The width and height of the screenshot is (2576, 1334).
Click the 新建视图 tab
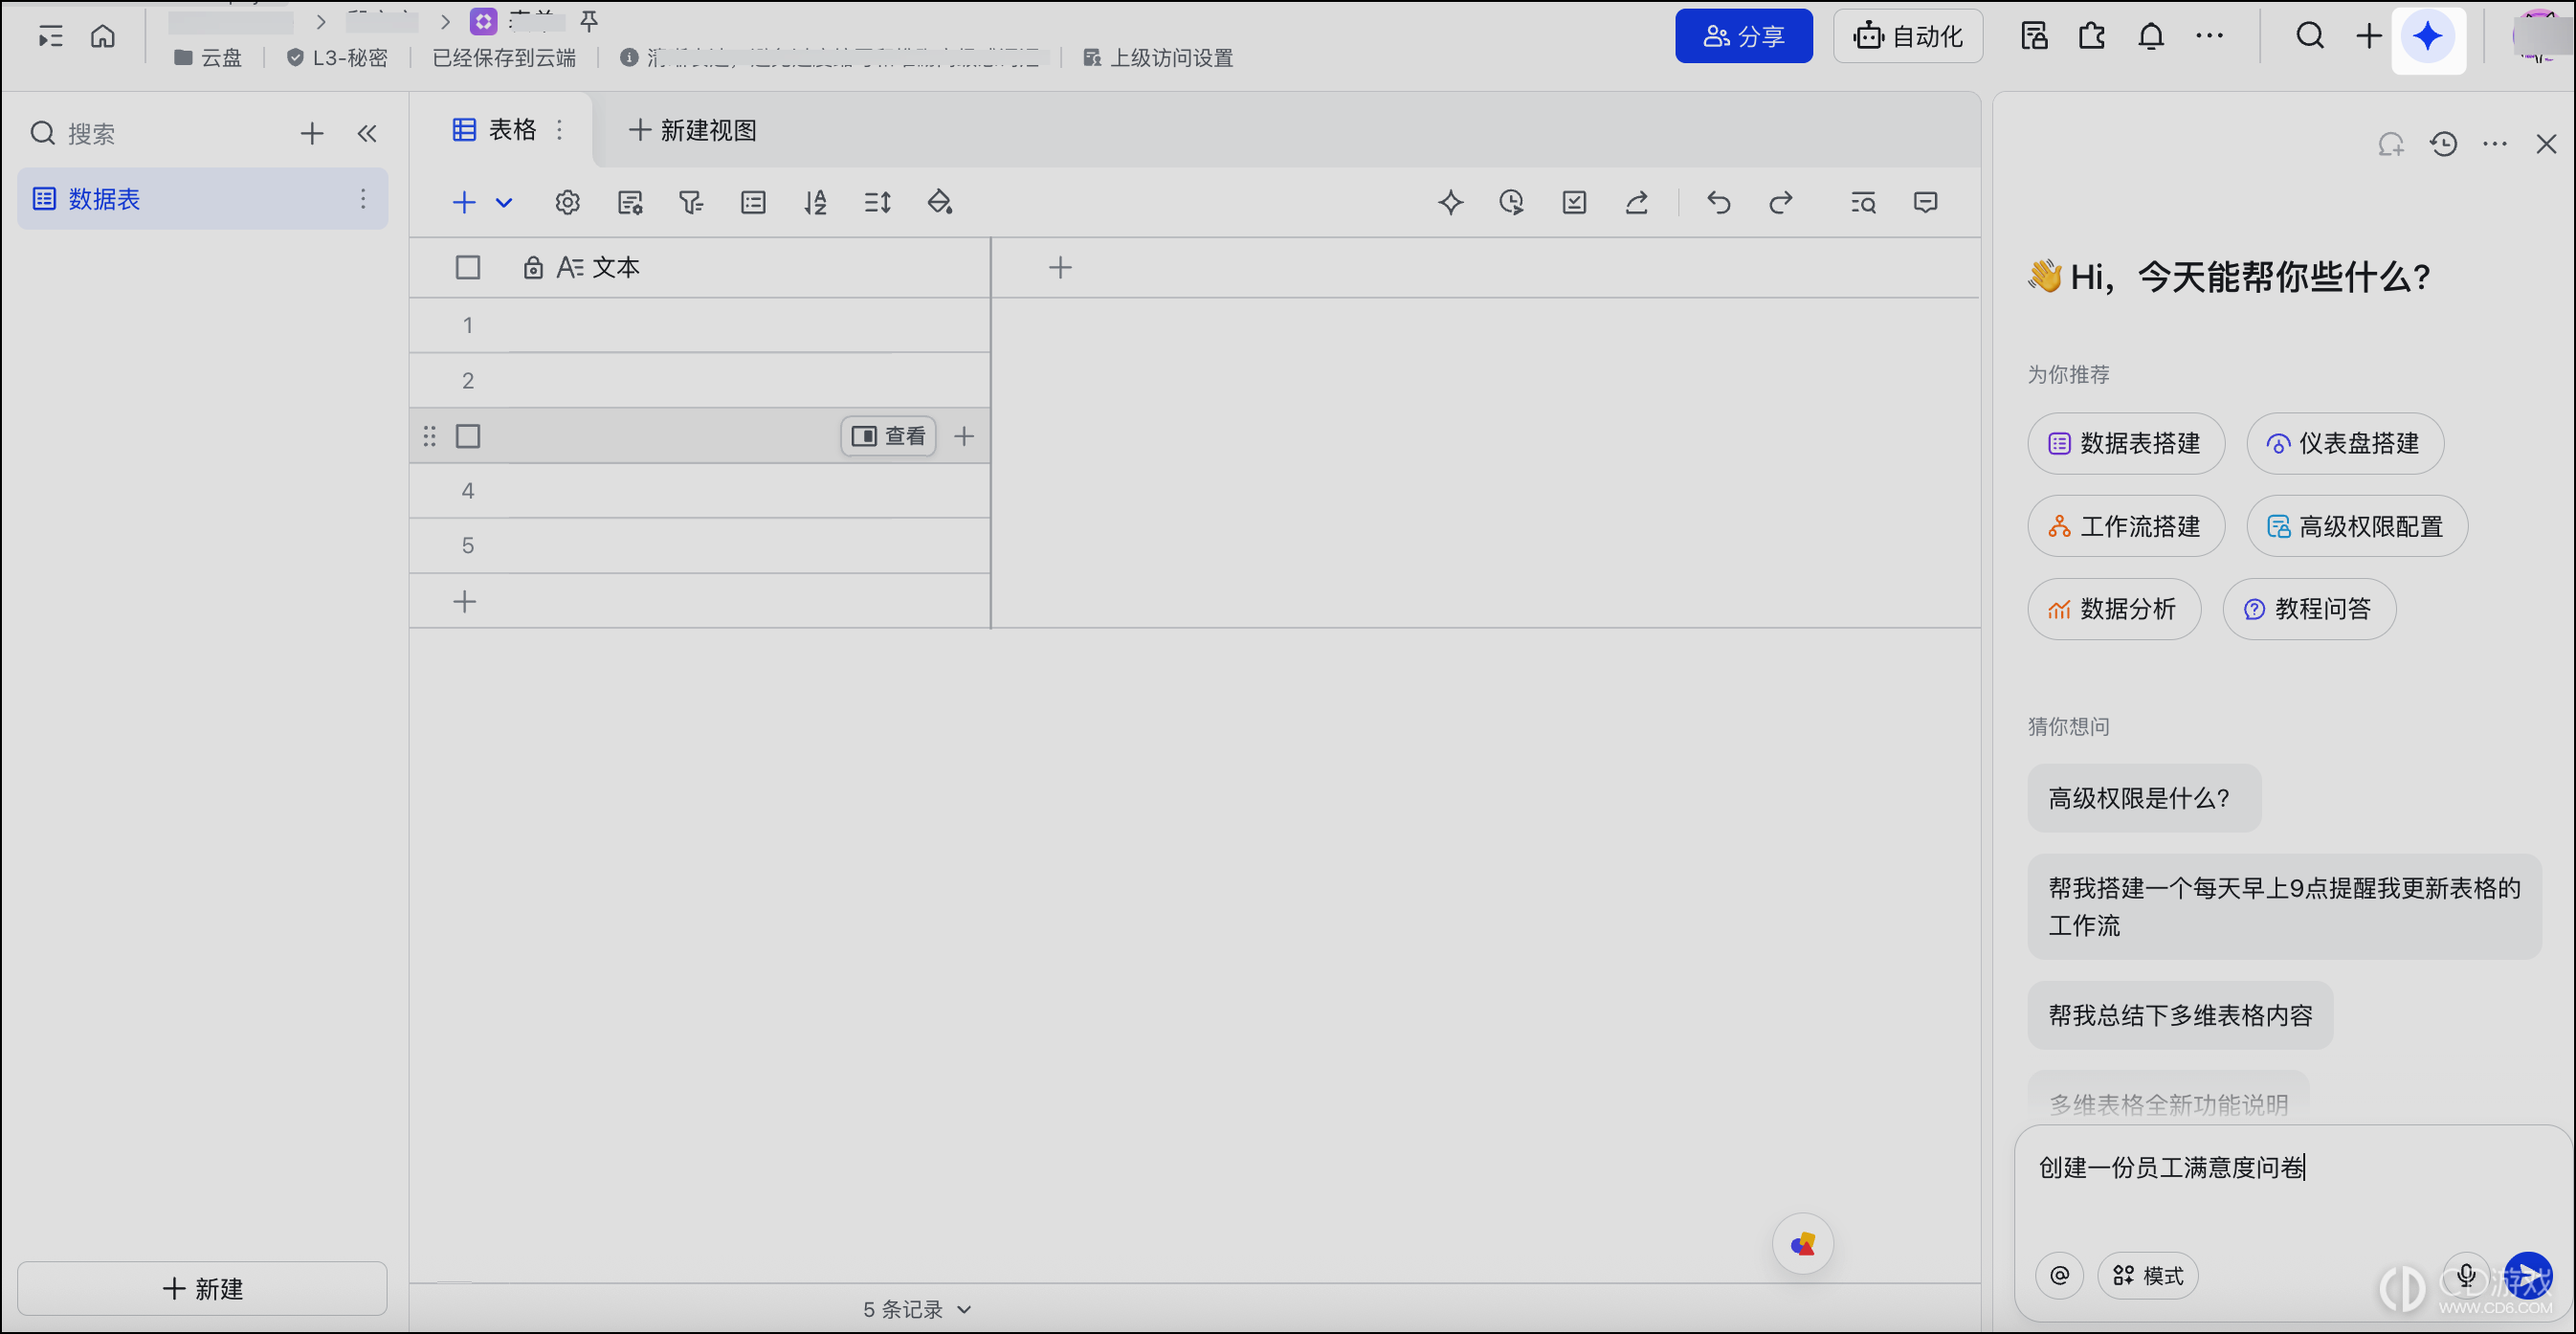click(x=693, y=130)
